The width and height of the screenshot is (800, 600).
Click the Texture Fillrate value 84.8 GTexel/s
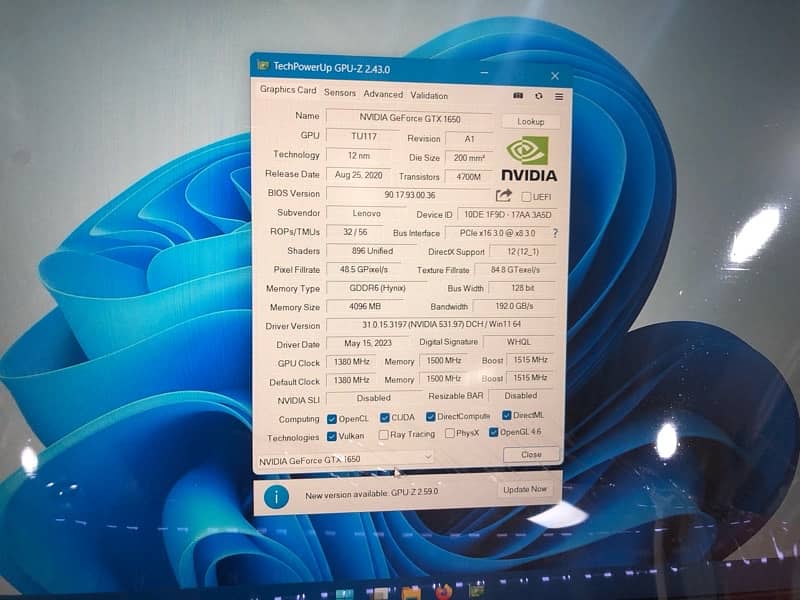pyautogui.click(x=515, y=270)
